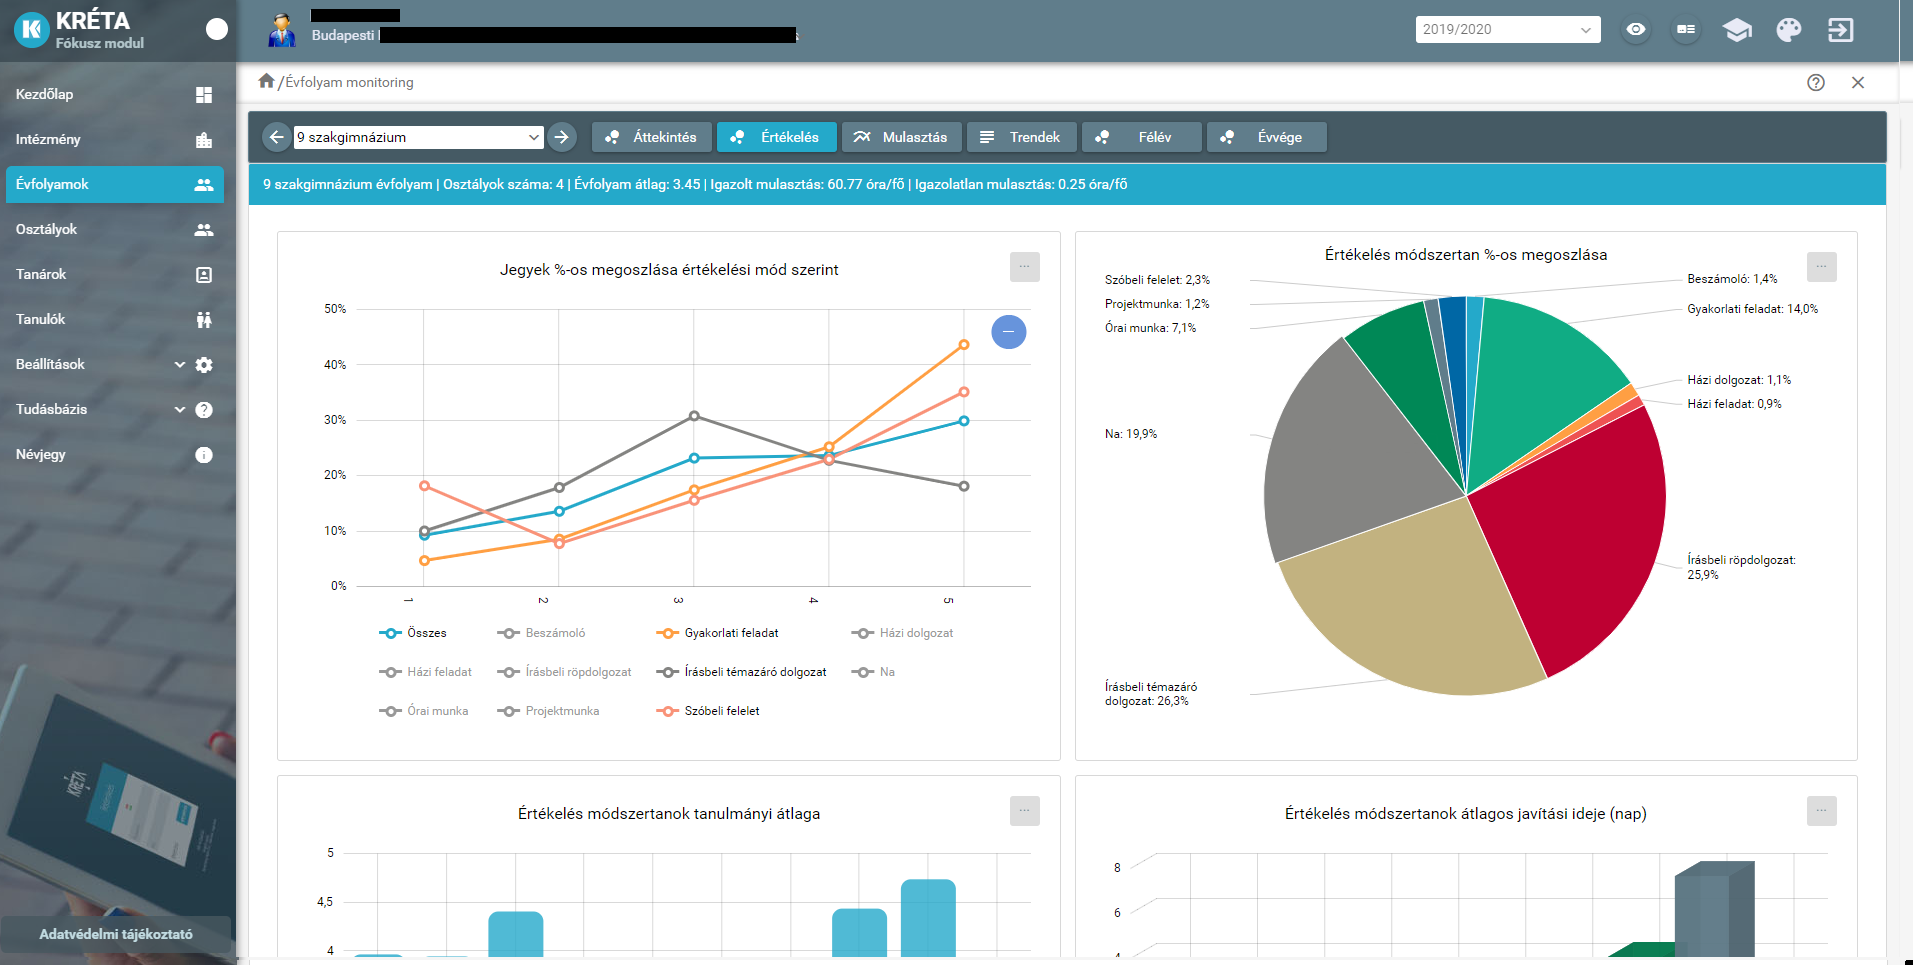Expand the Tudásbázis submenu chevron
The height and width of the screenshot is (965, 1913).
pos(180,410)
